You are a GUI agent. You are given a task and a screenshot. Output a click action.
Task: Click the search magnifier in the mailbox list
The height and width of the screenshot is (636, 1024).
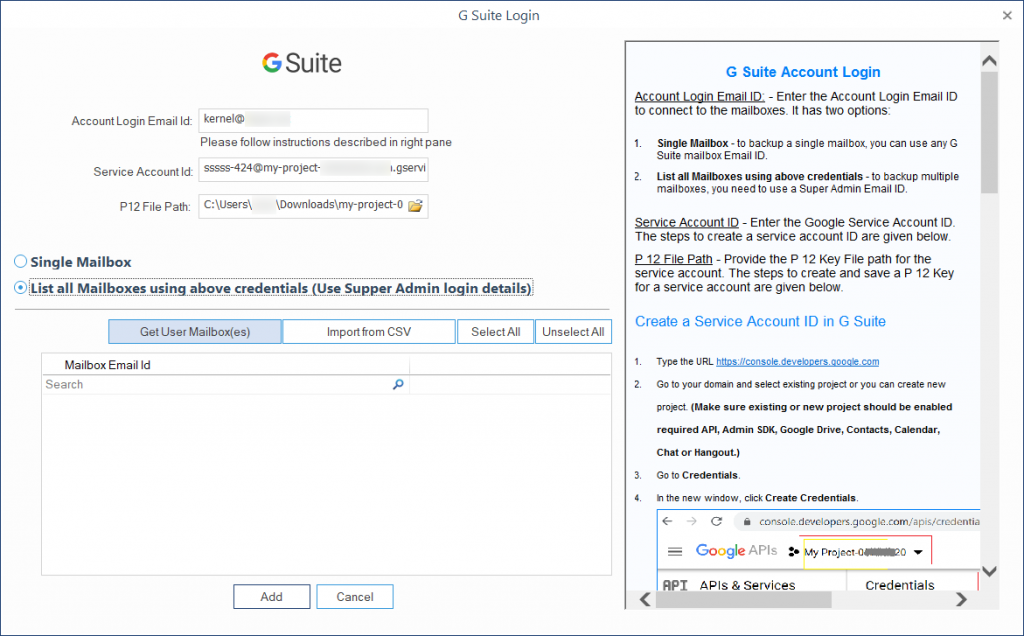[x=399, y=384]
